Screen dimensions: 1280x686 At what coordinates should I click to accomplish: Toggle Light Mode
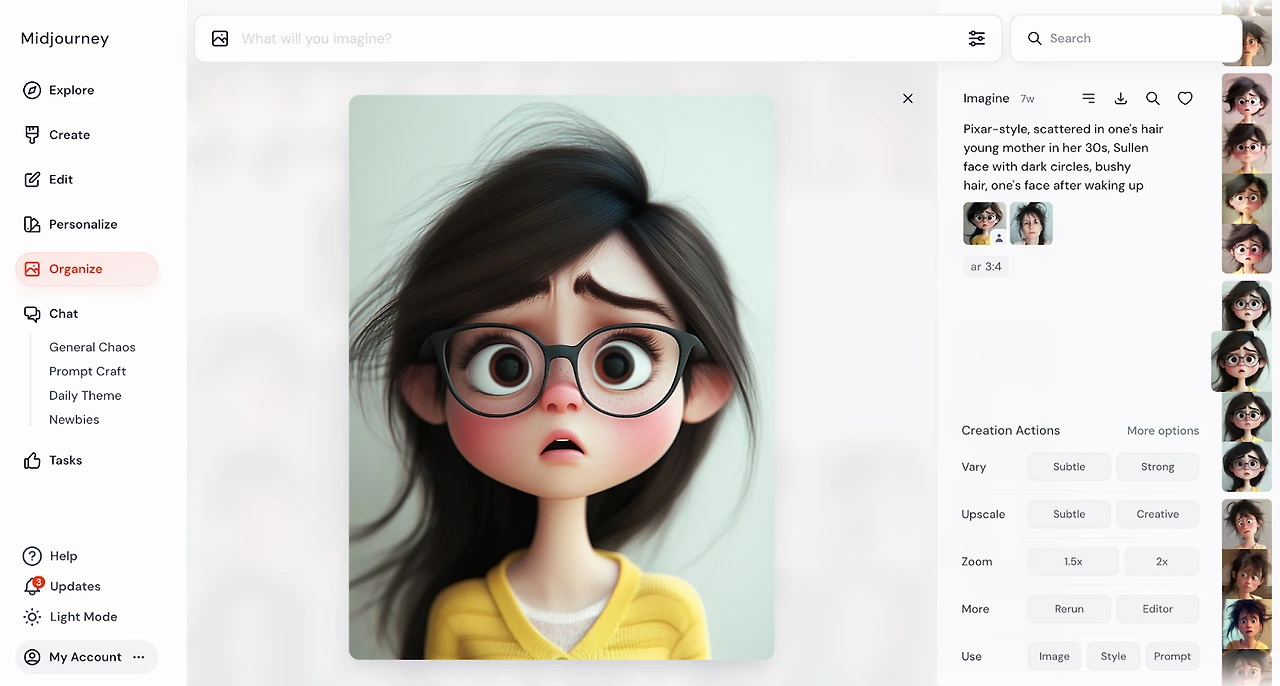(86, 617)
